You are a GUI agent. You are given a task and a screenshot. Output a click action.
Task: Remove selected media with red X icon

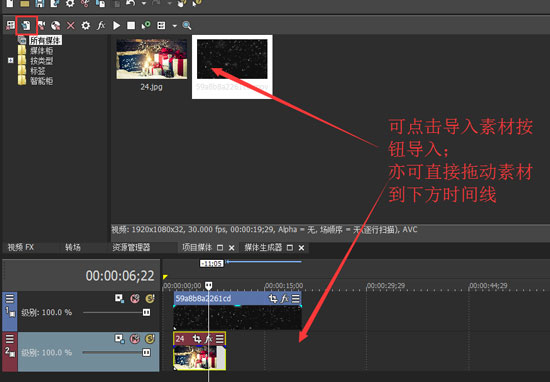(x=71, y=25)
